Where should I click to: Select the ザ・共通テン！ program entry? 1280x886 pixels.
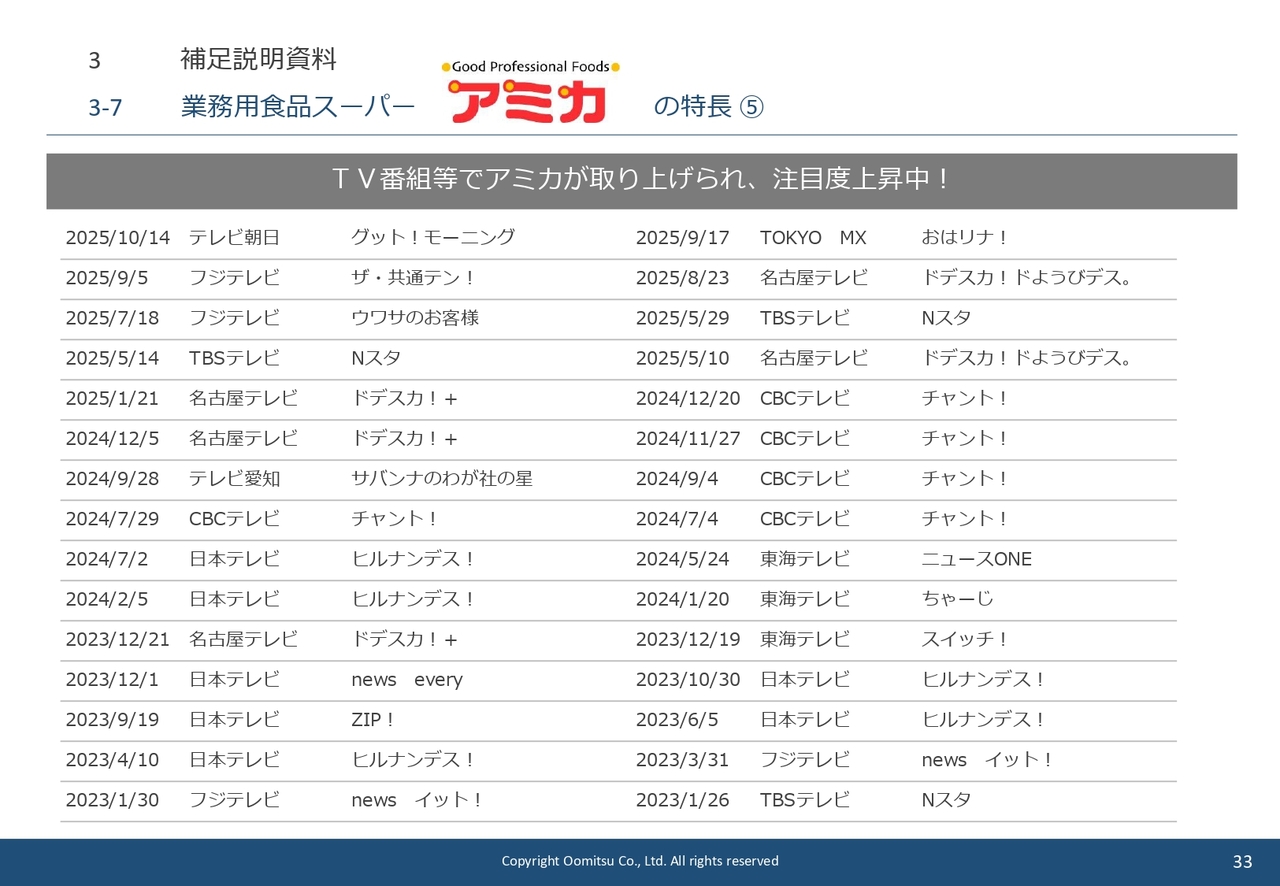(412, 278)
